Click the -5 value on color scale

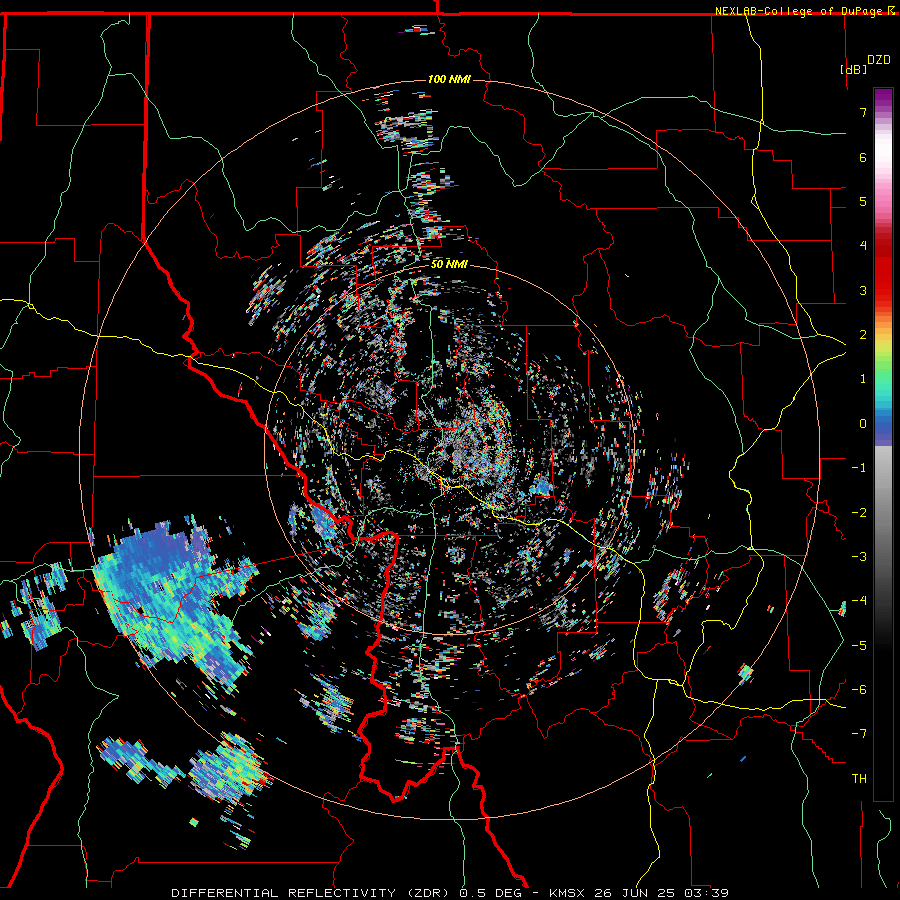tap(859, 646)
